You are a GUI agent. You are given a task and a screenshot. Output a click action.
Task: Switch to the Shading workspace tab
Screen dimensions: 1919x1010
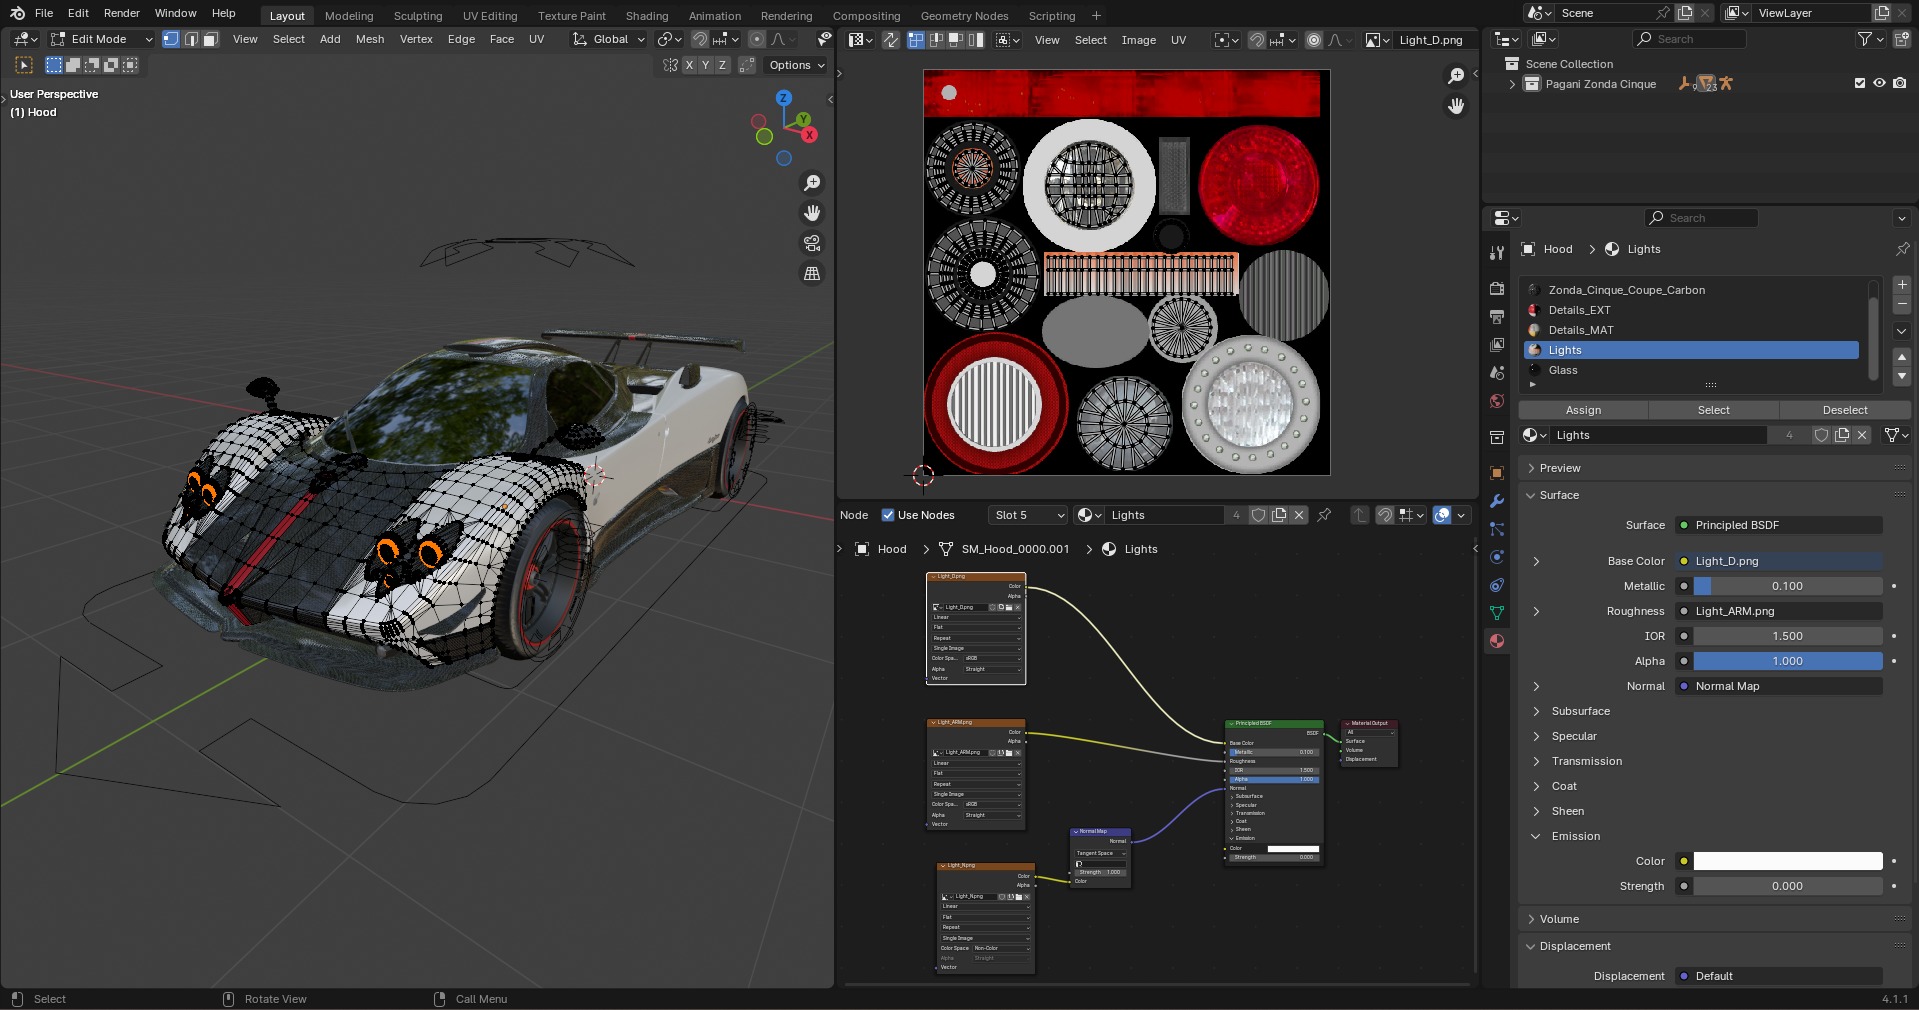tap(647, 16)
